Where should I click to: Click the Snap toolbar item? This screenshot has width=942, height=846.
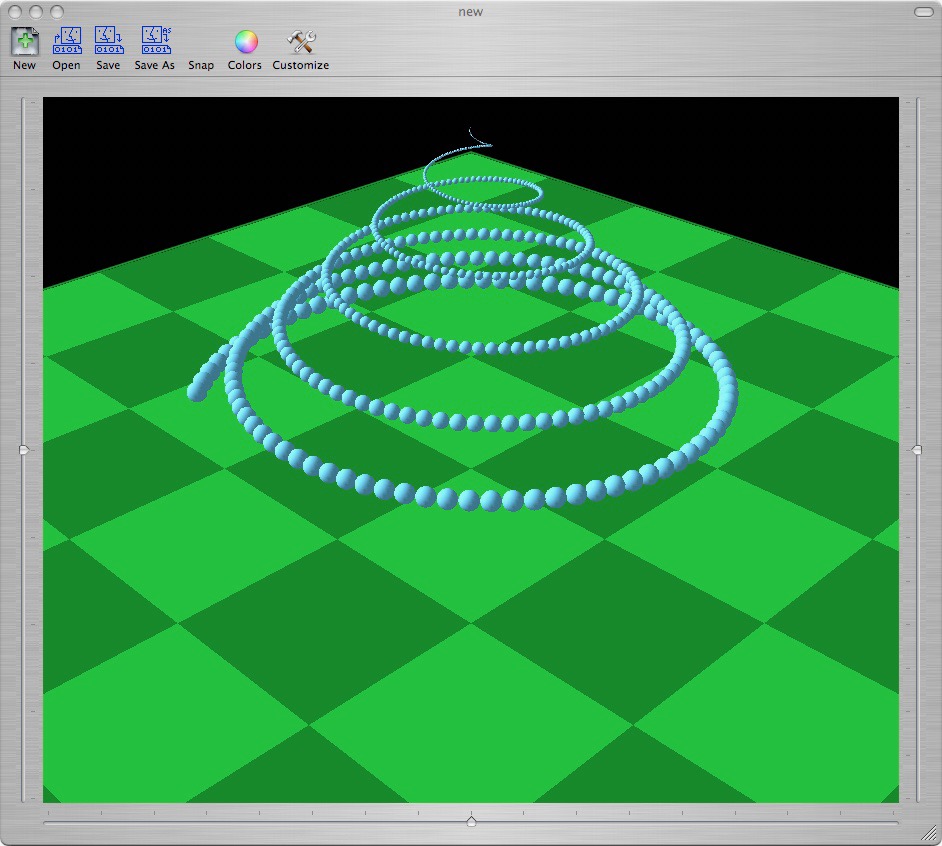coord(201,65)
